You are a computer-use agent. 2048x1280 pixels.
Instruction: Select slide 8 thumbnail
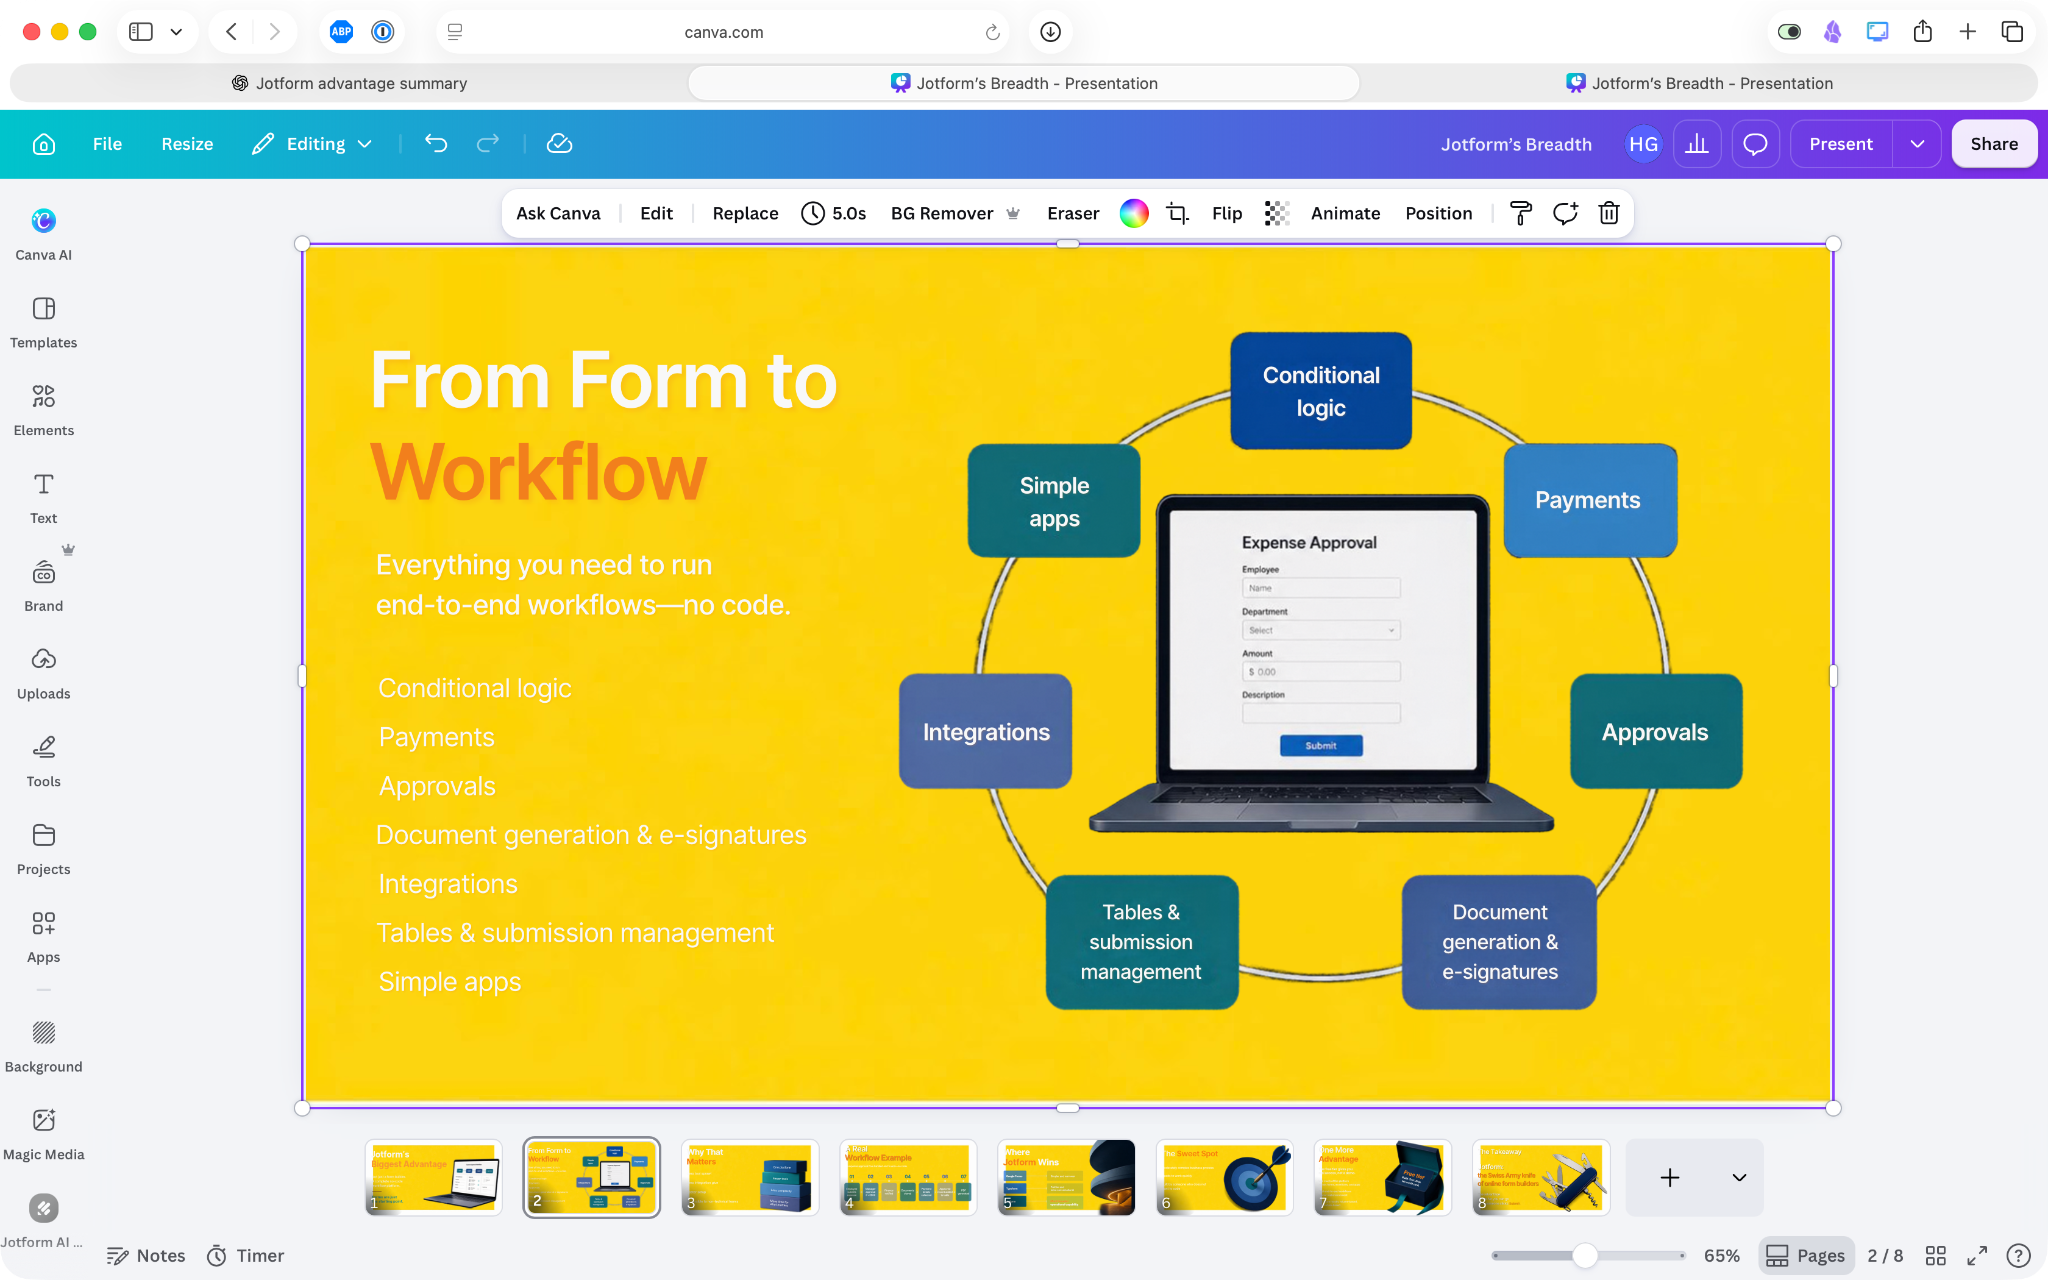1541,1177
